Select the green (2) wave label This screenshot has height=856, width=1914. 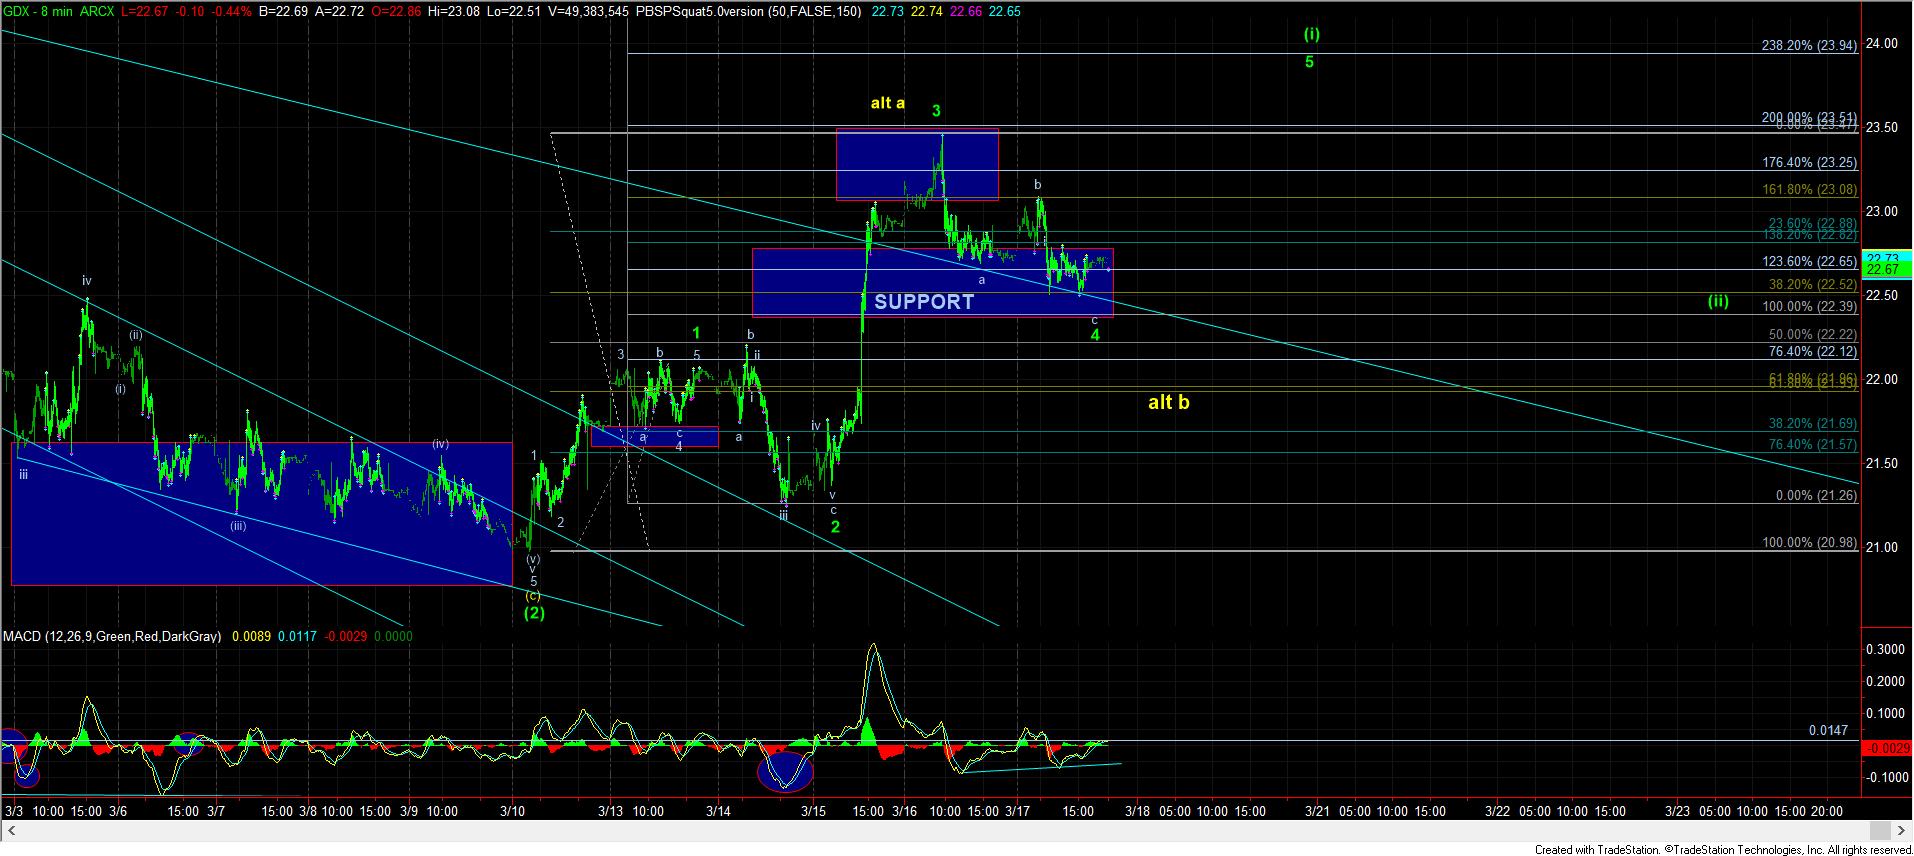534,613
